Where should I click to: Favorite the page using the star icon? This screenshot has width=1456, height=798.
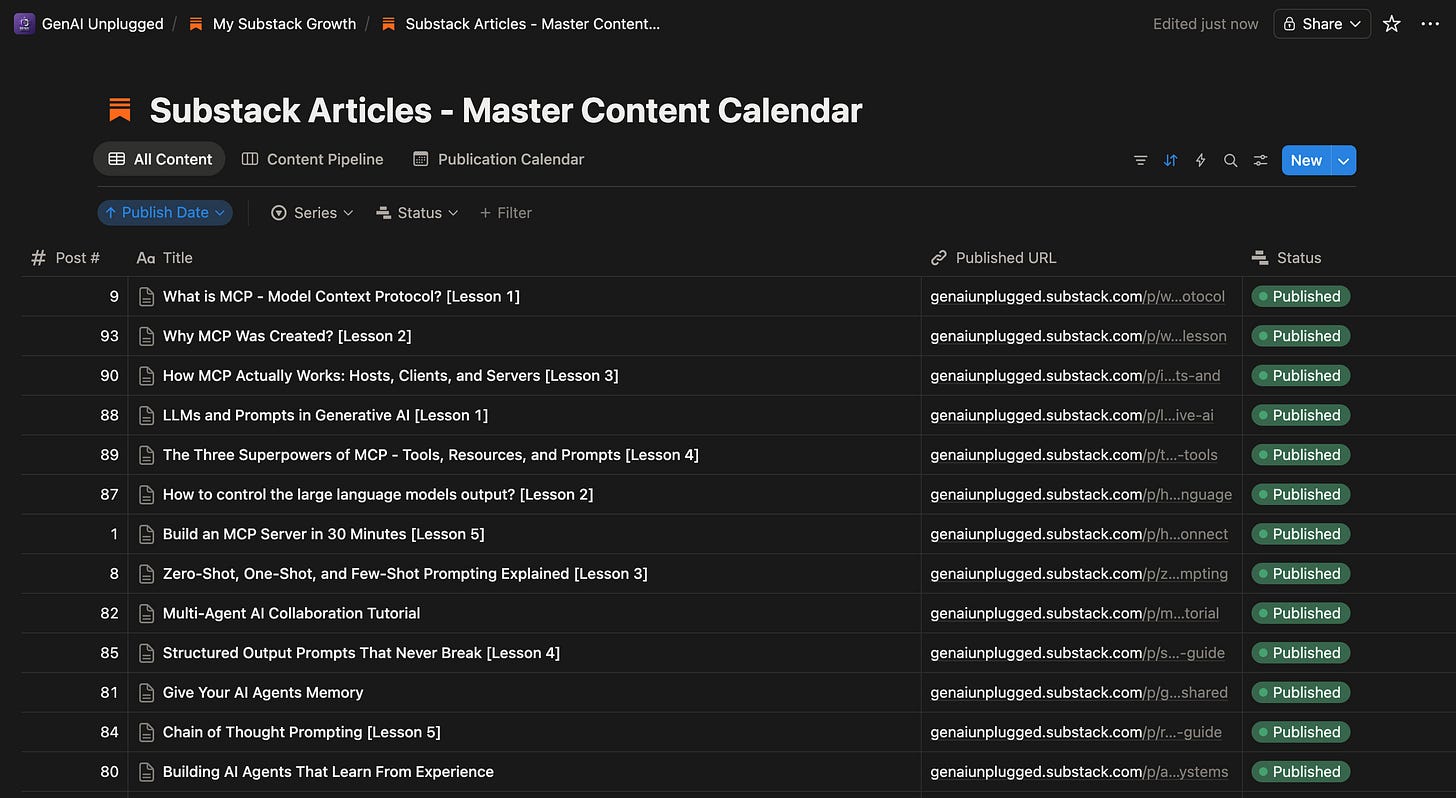click(1391, 23)
